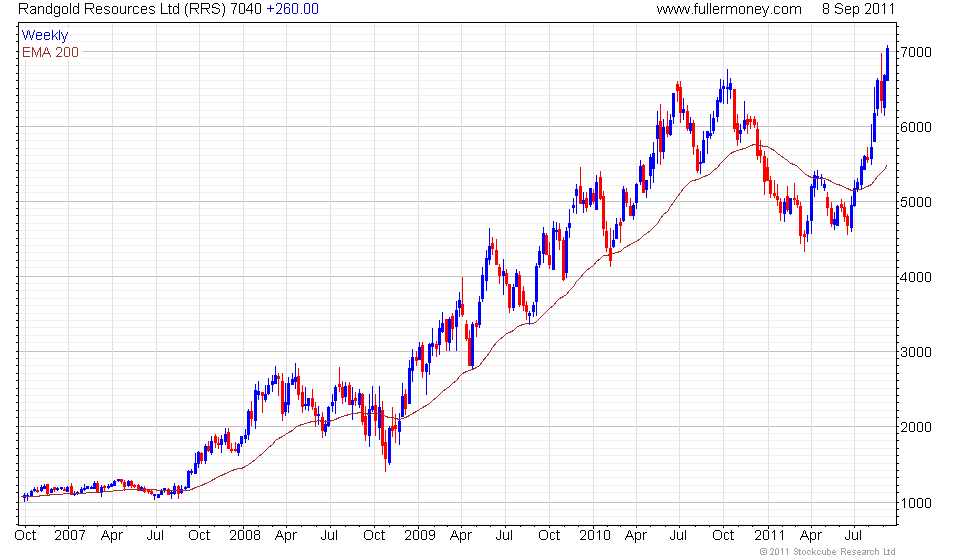Click the 2008 year label on time axis
980x560 pixels.
click(245, 536)
